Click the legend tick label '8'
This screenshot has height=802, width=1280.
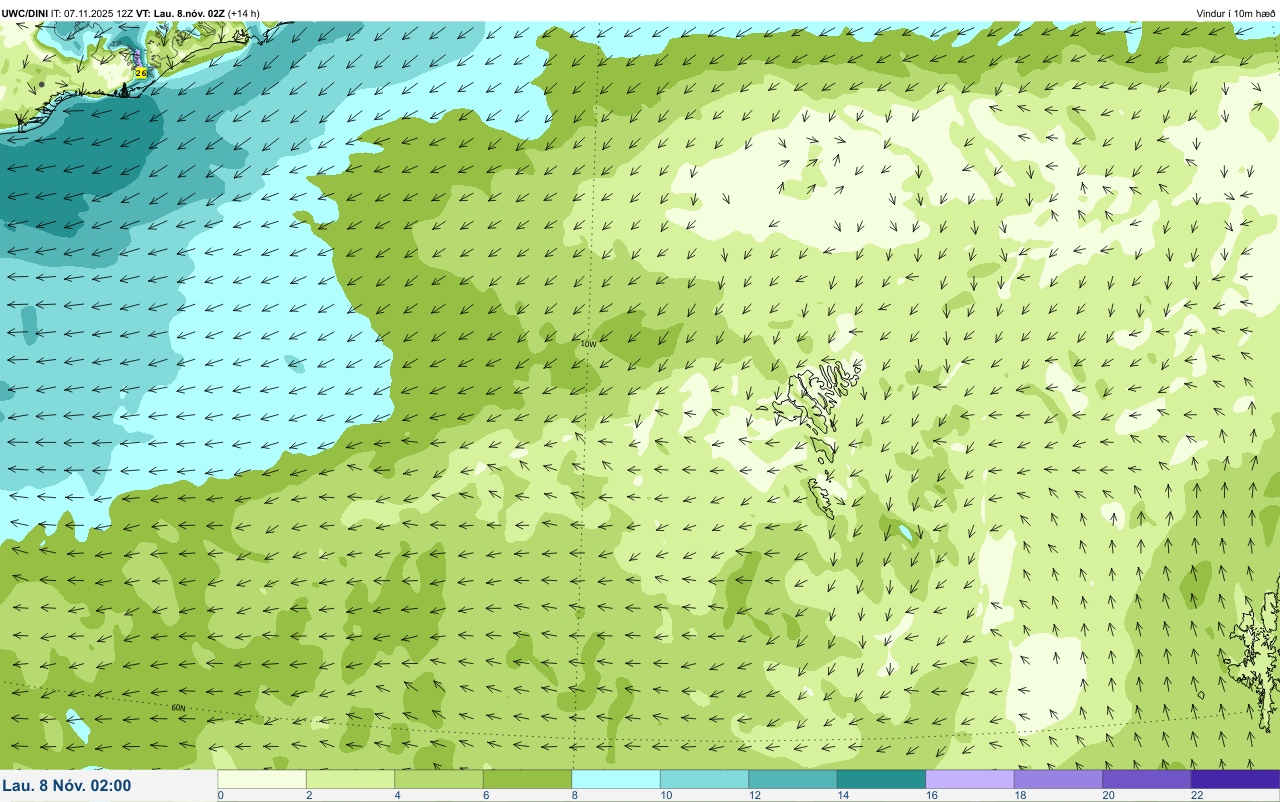click(x=574, y=795)
